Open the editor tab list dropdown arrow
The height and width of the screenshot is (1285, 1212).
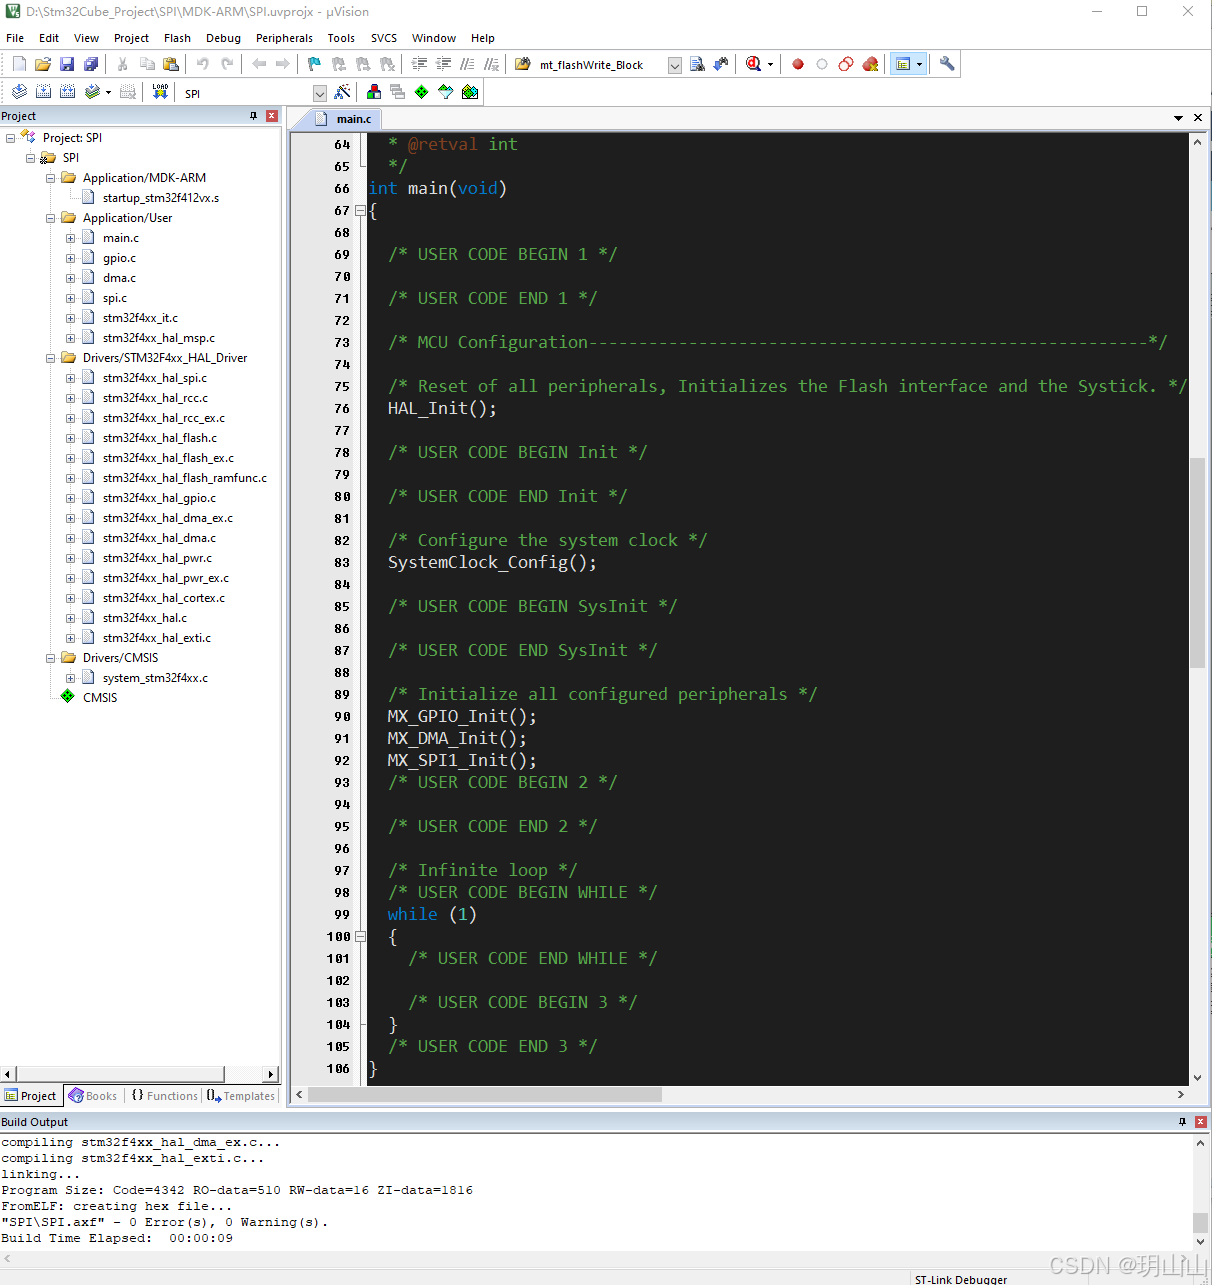(x=1178, y=118)
